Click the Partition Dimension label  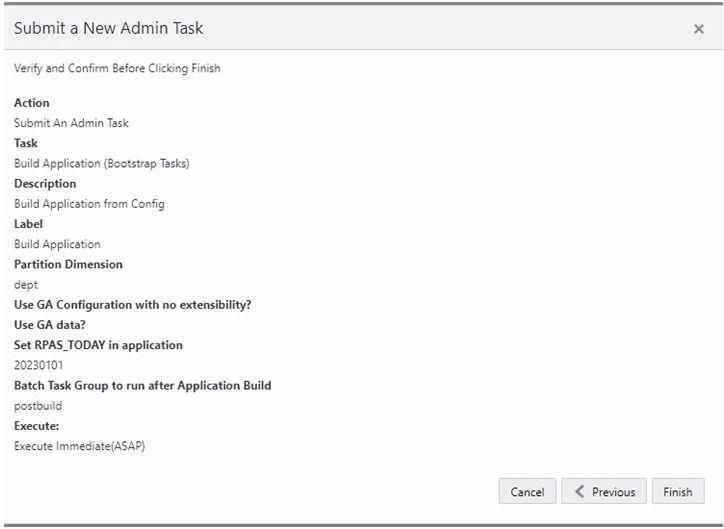[68, 265]
